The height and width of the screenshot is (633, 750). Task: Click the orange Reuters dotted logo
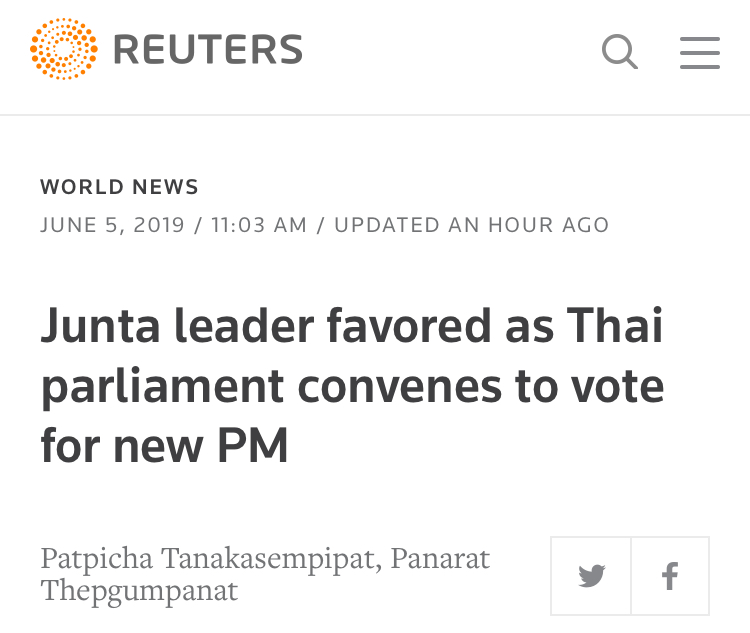(x=64, y=49)
